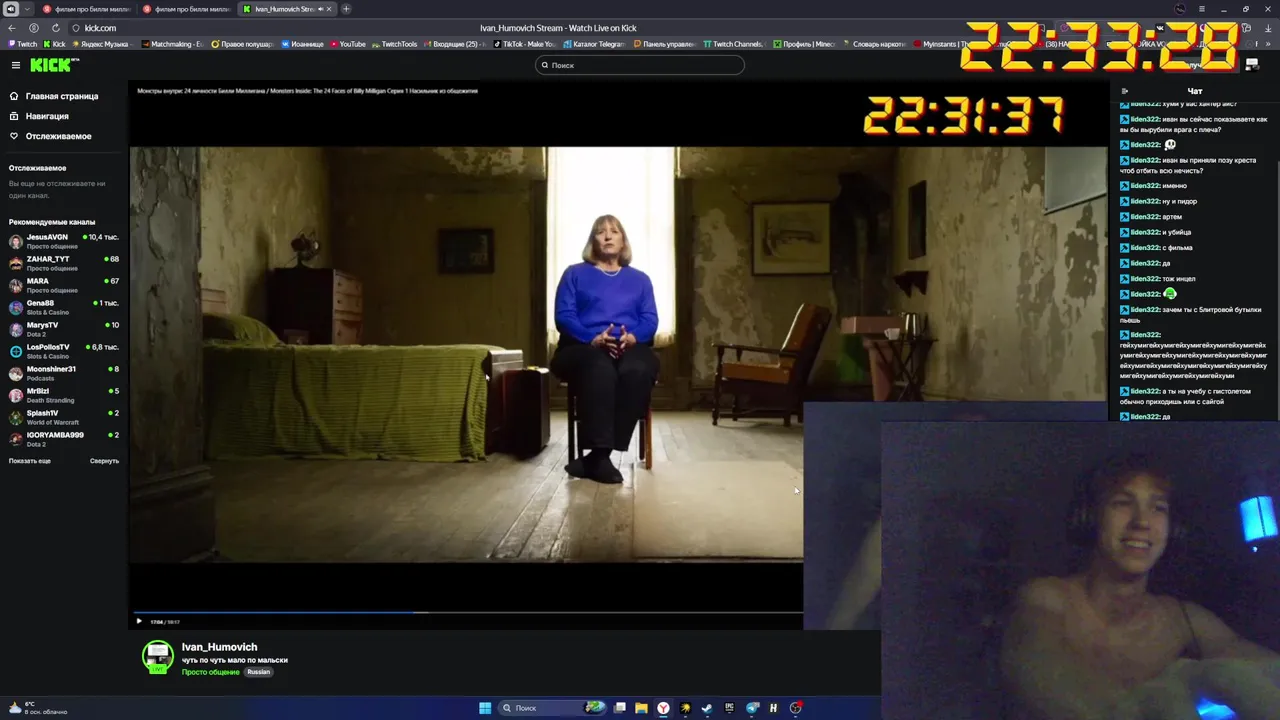
Task: Open the Twitch Channels bookmark
Action: [733, 44]
